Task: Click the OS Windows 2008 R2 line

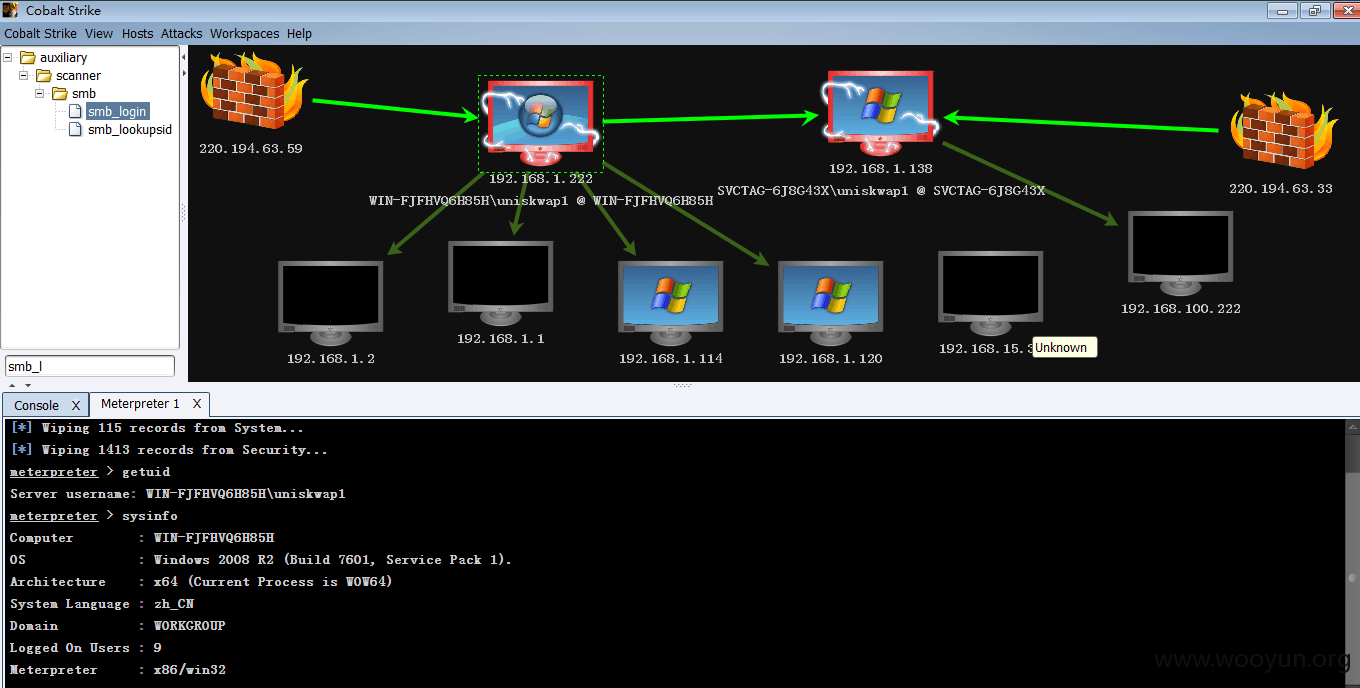Action: pos(260,560)
